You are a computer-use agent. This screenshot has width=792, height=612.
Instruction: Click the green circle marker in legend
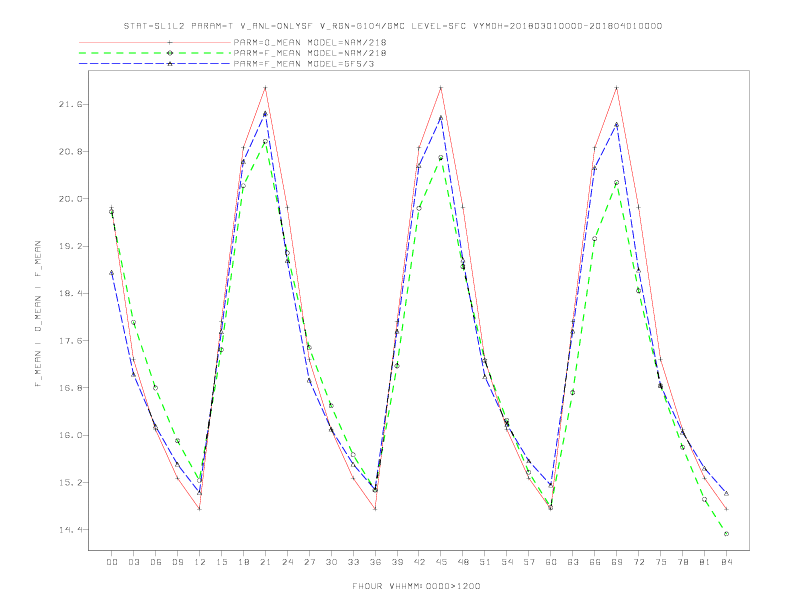tap(170, 53)
